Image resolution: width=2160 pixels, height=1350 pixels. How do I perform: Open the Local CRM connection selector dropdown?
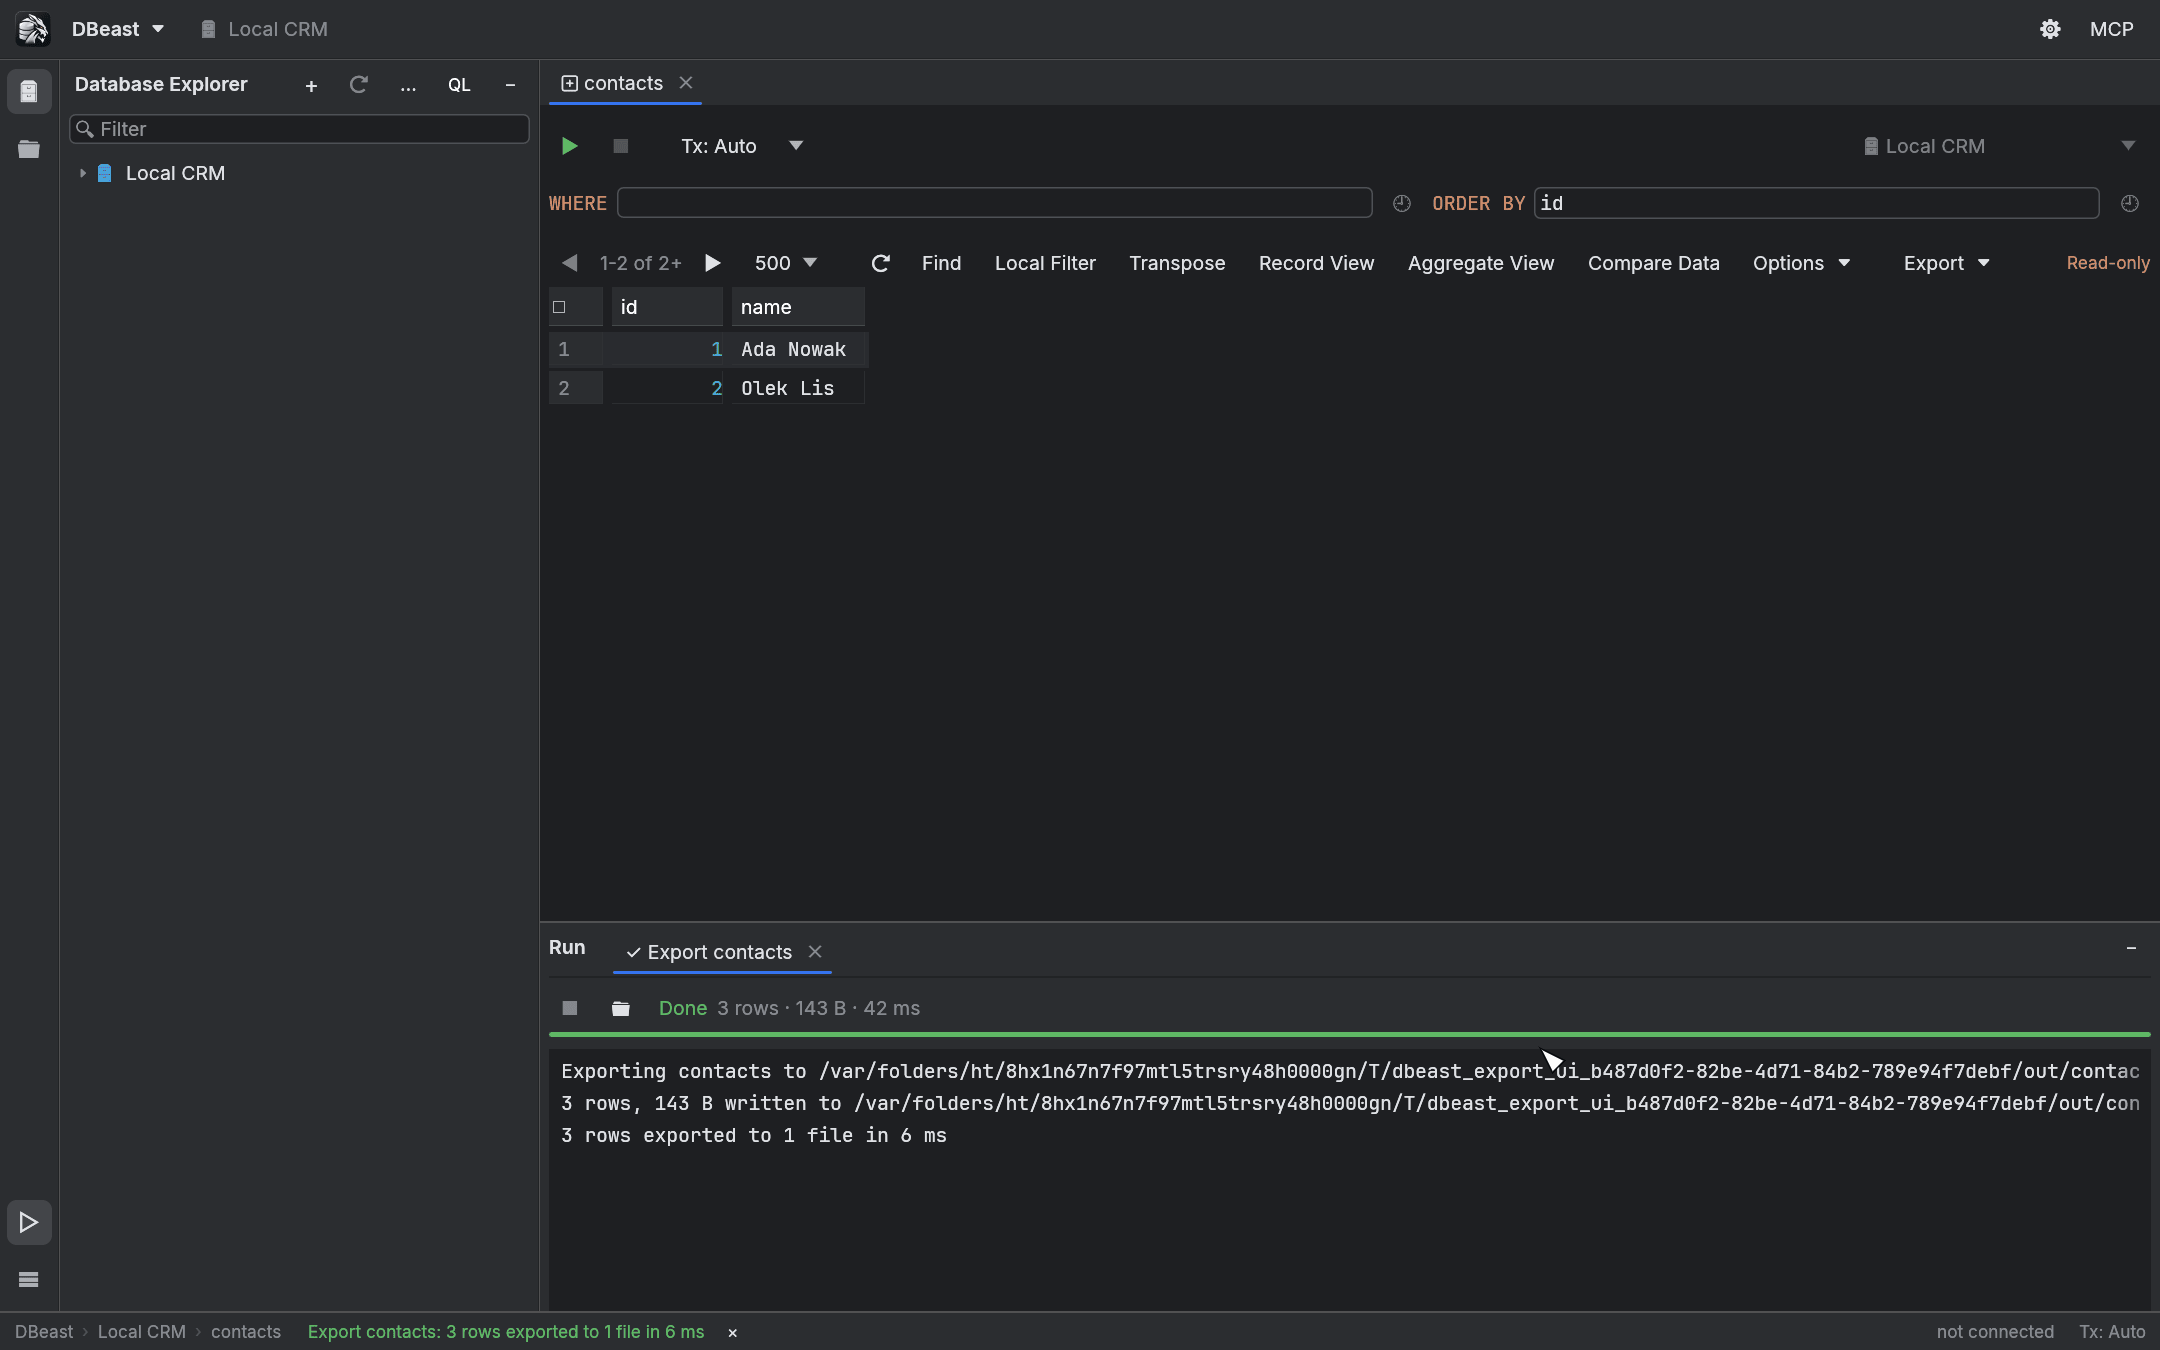(x=2000, y=146)
